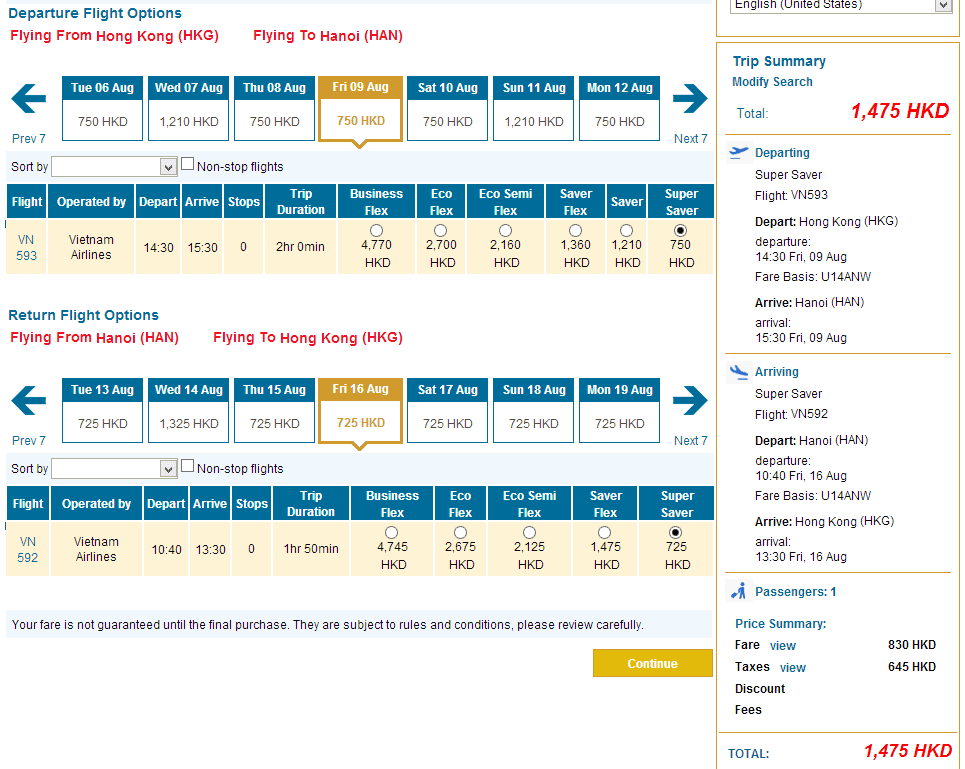Click the return next 7 days arrow

tap(690, 402)
